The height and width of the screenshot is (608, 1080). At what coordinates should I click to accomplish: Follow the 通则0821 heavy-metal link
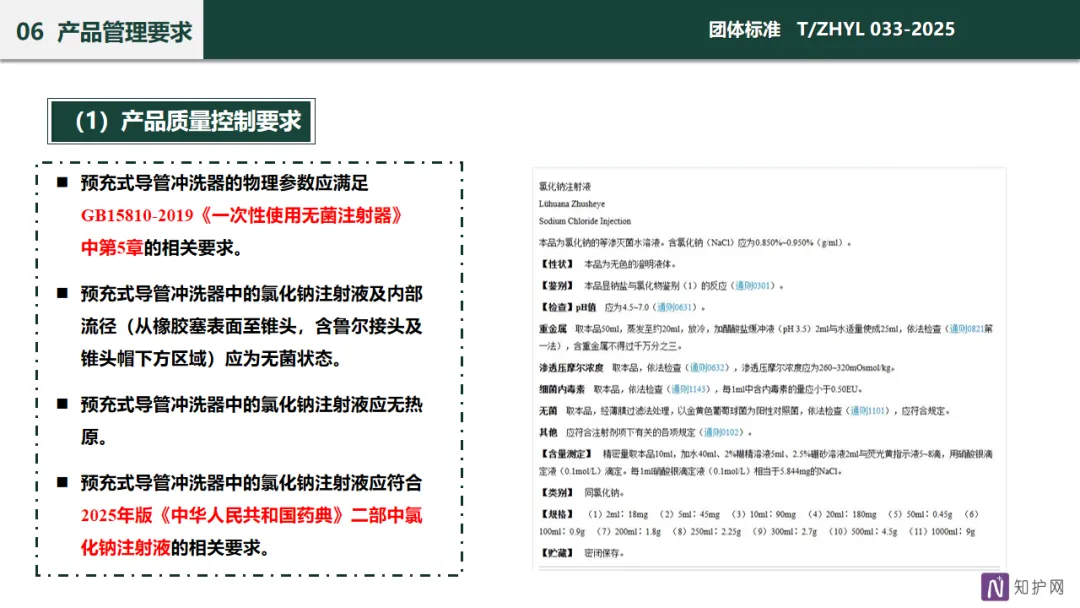(966, 329)
